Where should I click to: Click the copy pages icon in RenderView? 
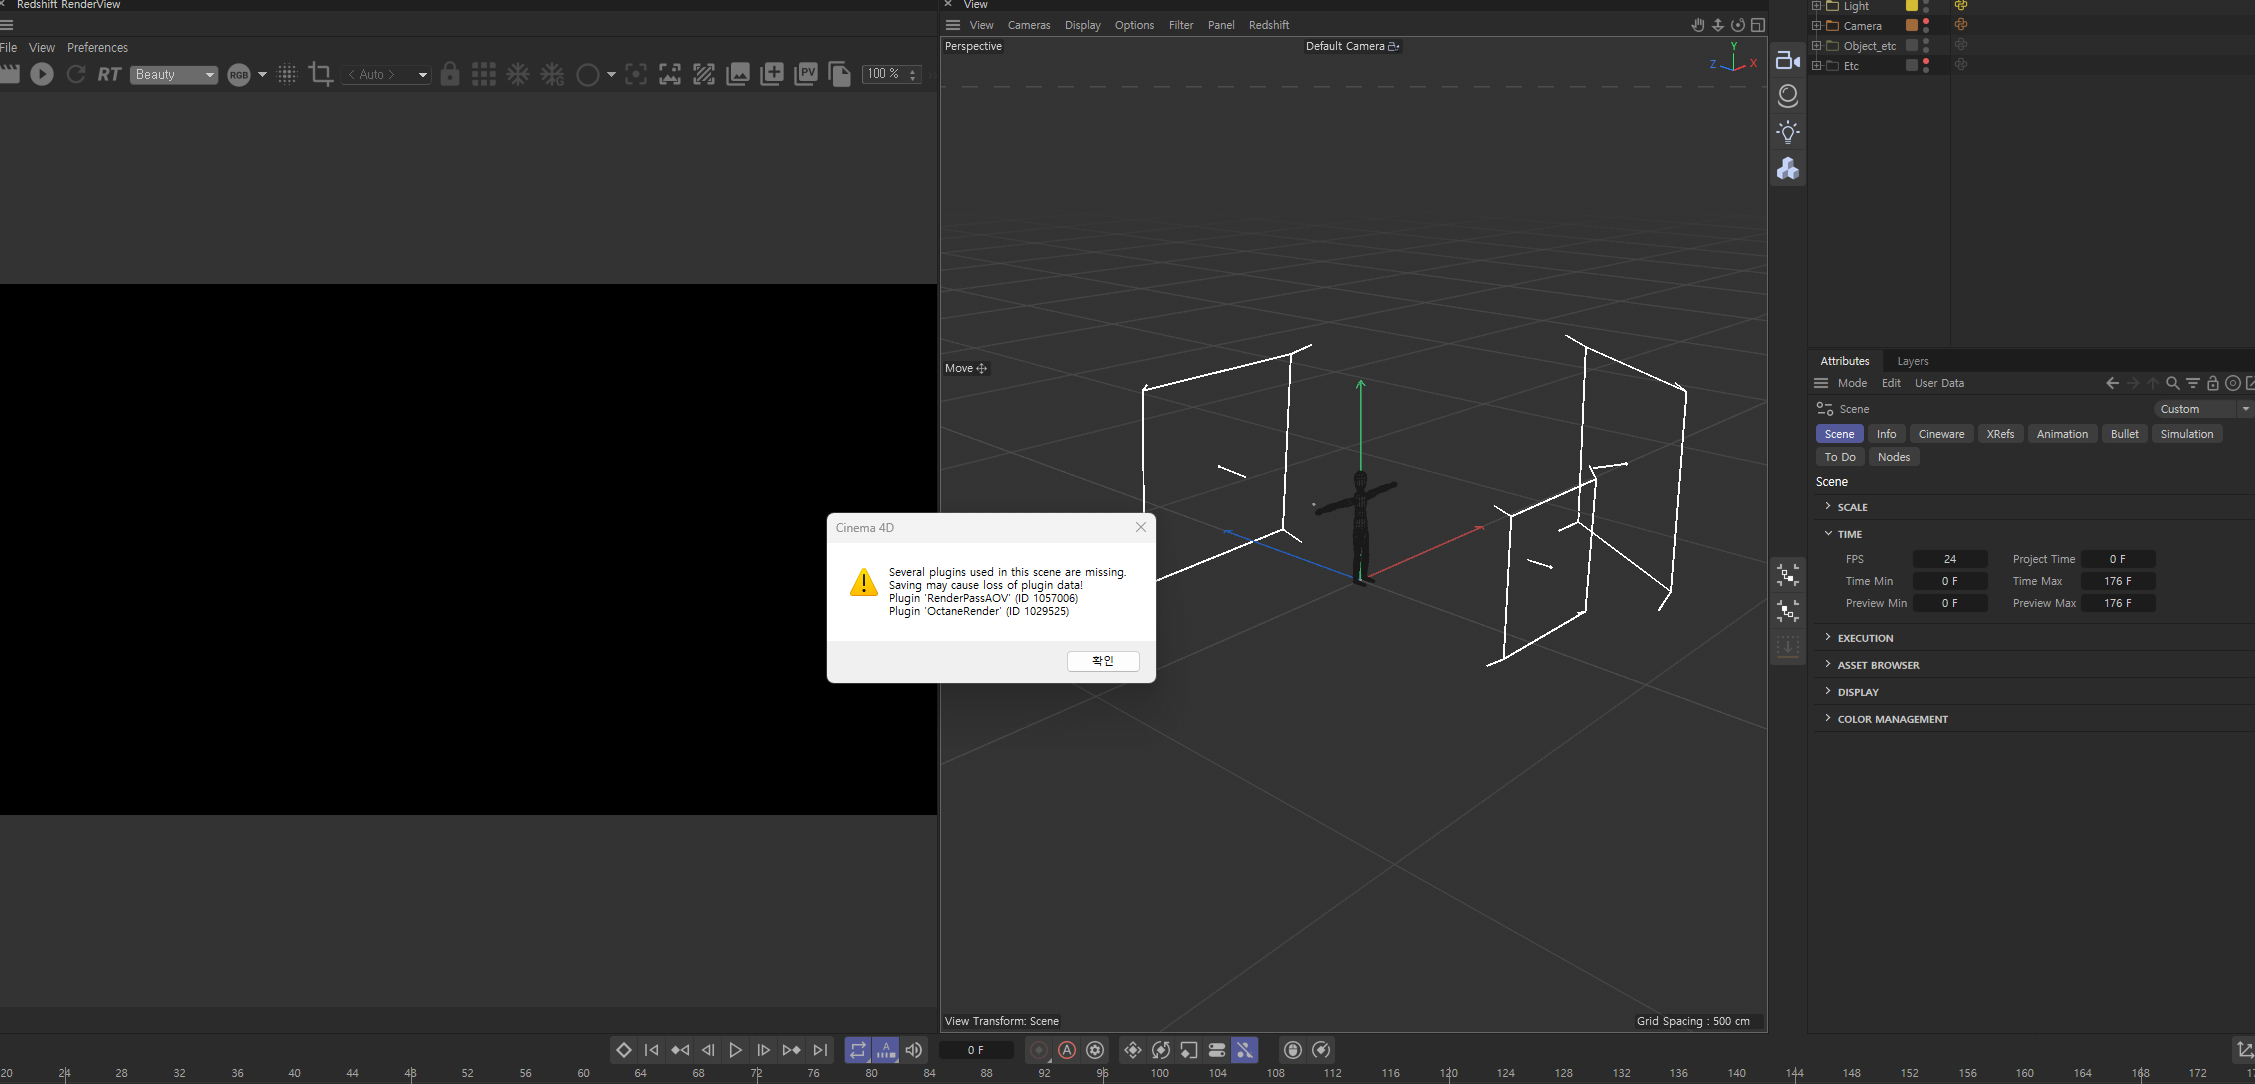(840, 74)
